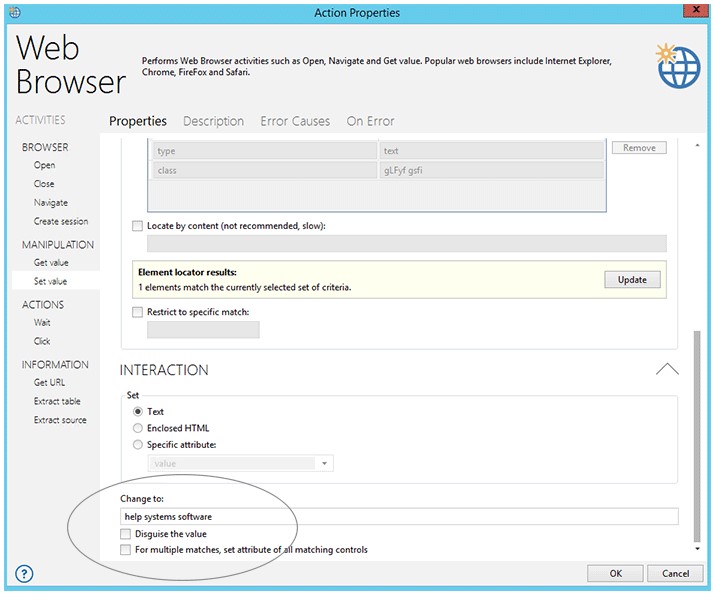The height and width of the screenshot is (593, 714).
Task: Click the text value cell
Action: pyautogui.click(x=491, y=151)
